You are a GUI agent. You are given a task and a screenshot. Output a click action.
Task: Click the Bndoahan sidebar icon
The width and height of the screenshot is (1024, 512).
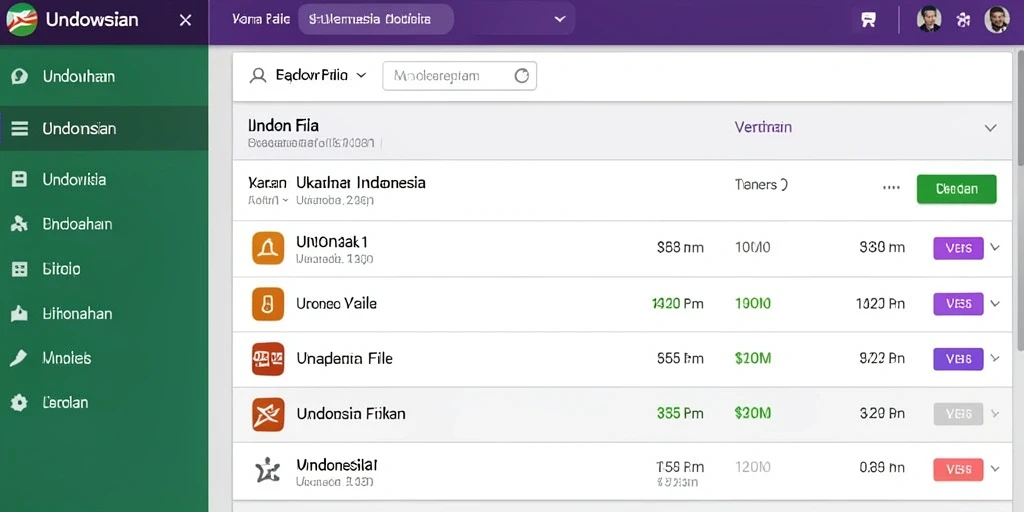(x=20, y=224)
